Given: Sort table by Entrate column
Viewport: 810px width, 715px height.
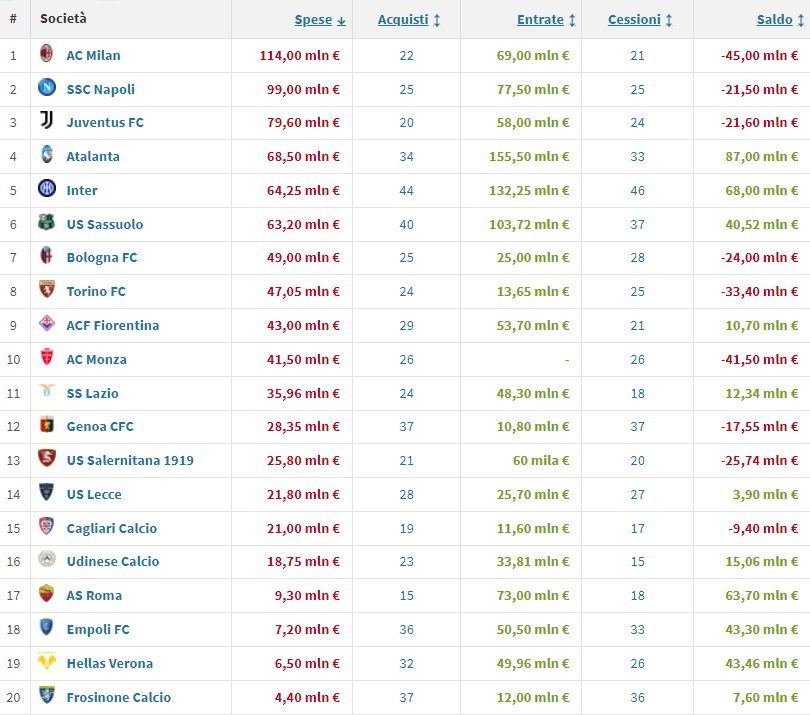Looking at the screenshot, I should pos(540,20).
